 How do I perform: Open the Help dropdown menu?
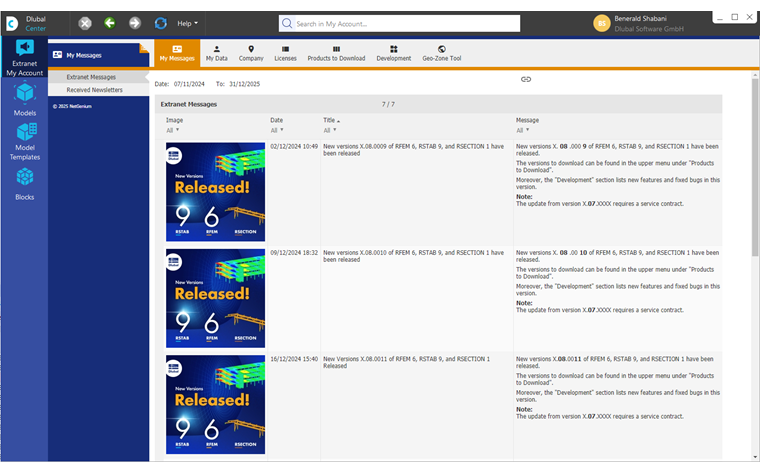coord(187,23)
